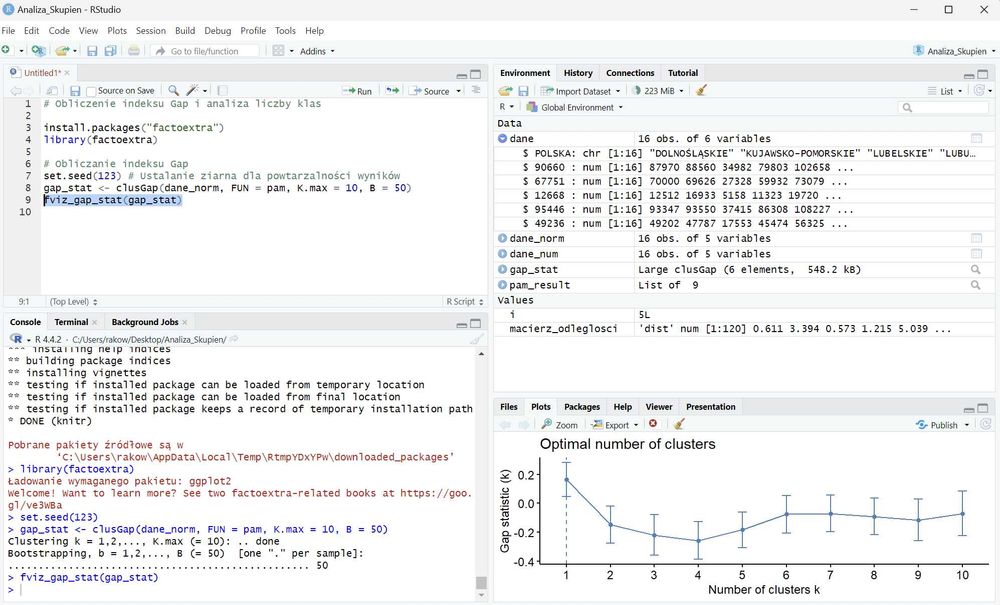Open the Plots menu in menu bar
Screen dimensions: 1000x605
(x=117, y=31)
